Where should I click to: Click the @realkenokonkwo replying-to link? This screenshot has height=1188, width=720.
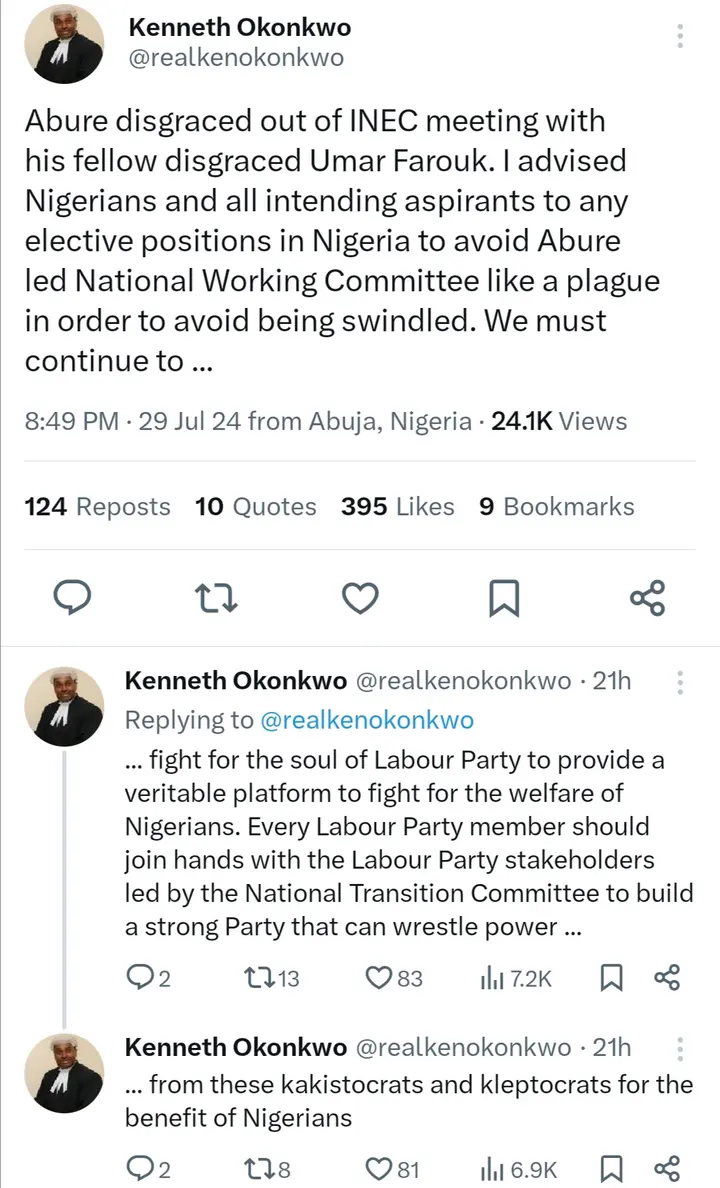click(x=367, y=720)
